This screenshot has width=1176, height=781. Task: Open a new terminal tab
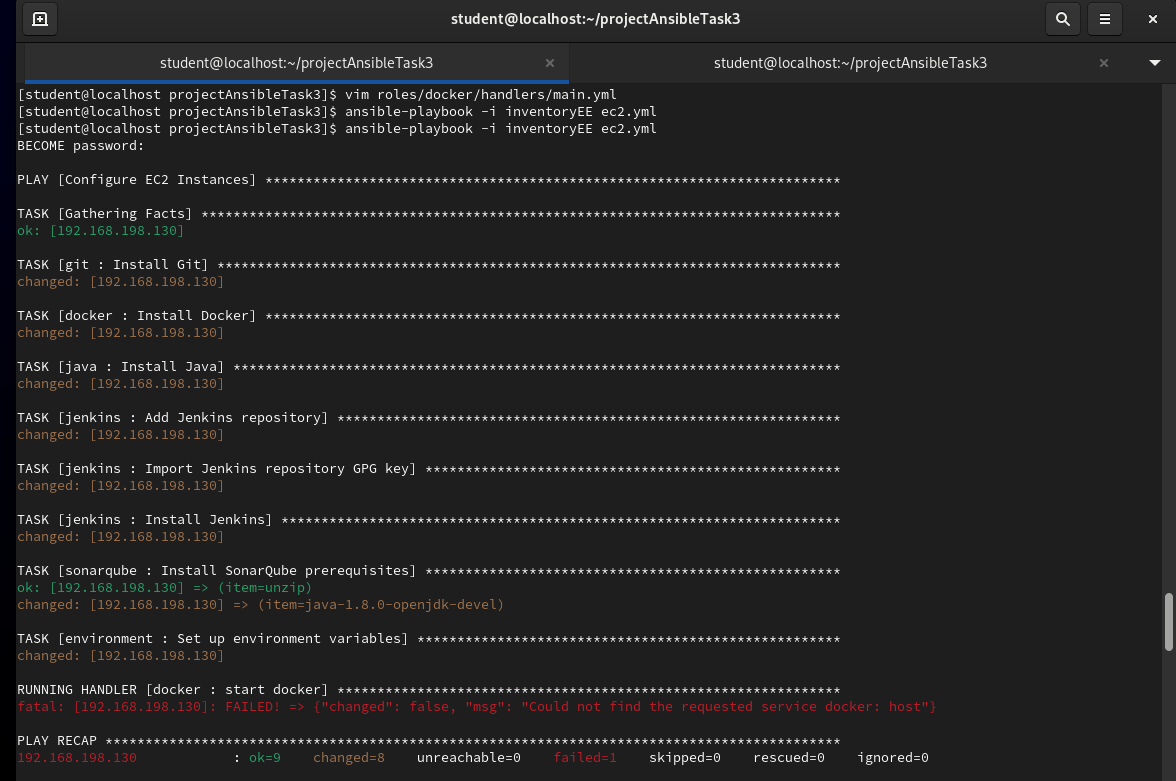40,19
